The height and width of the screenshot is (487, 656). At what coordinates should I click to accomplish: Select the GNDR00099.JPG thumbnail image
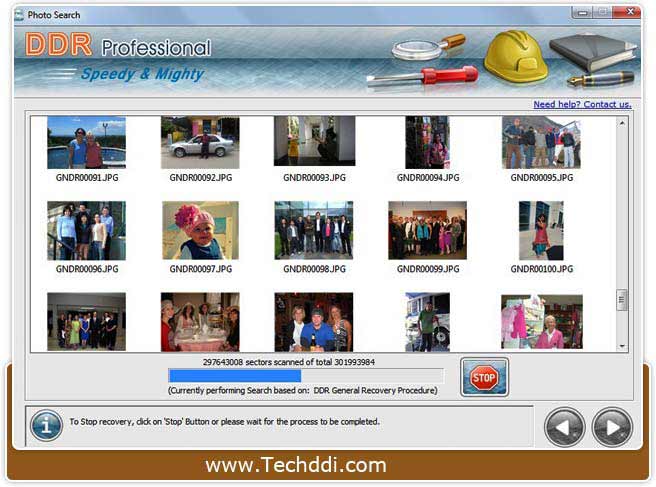(428, 231)
